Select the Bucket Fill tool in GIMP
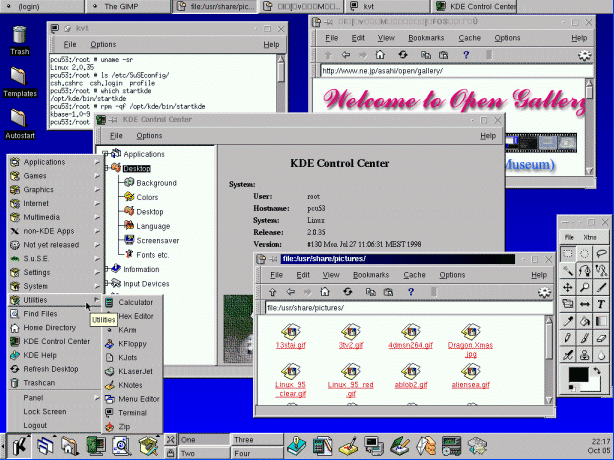The height and width of the screenshot is (460, 614). (584, 321)
